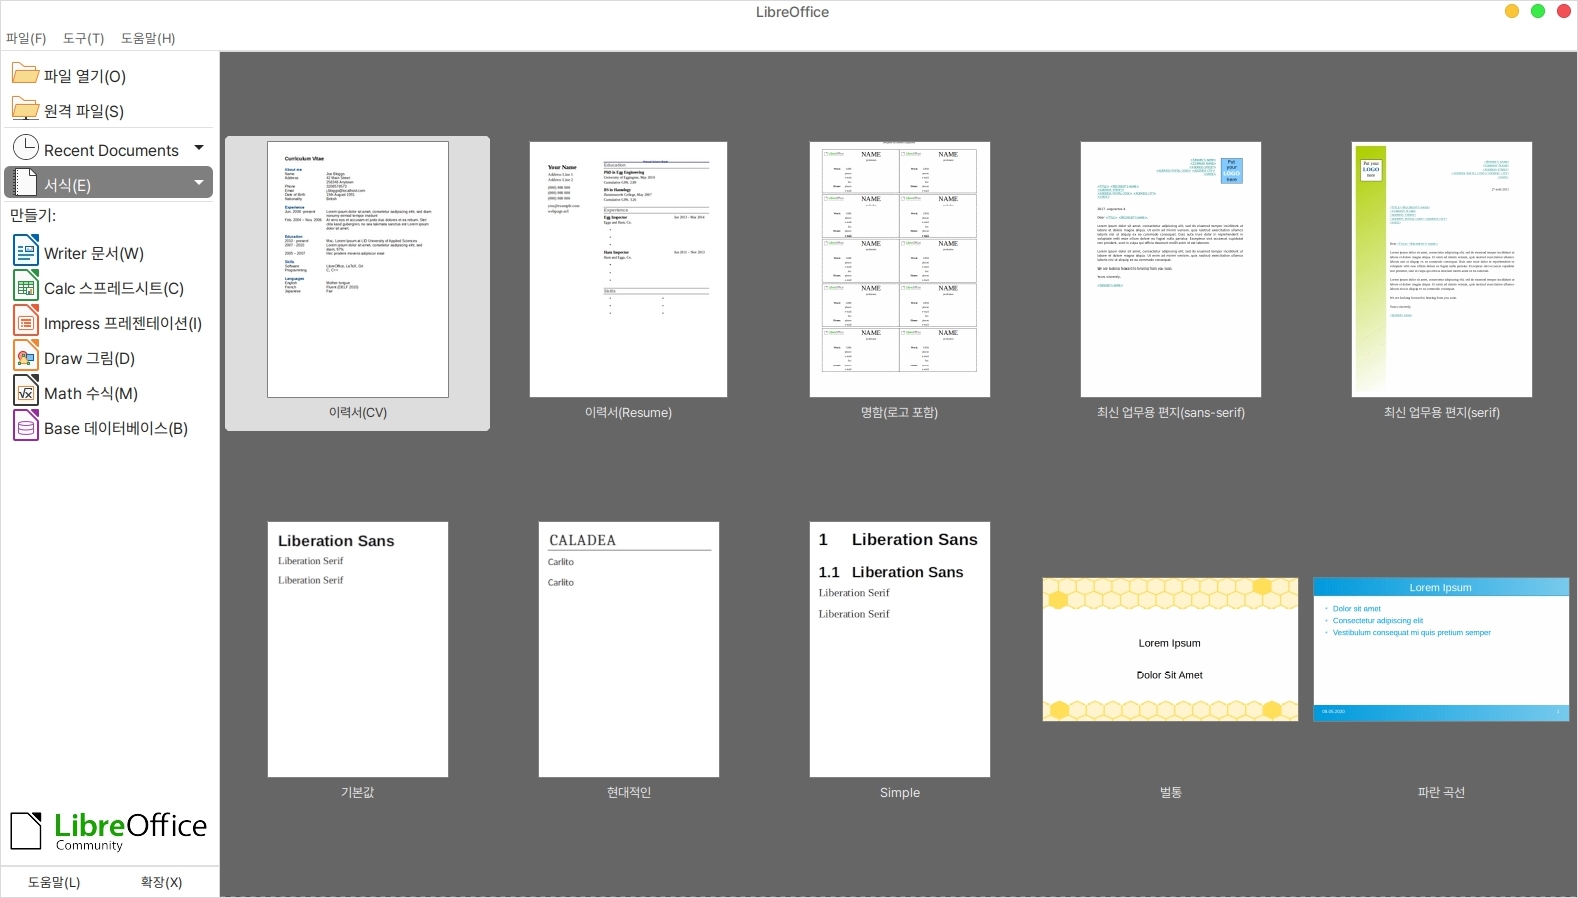Click the Calc spreadsheet icon
Image resolution: width=1578 pixels, height=898 pixels.
coord(26,287)
